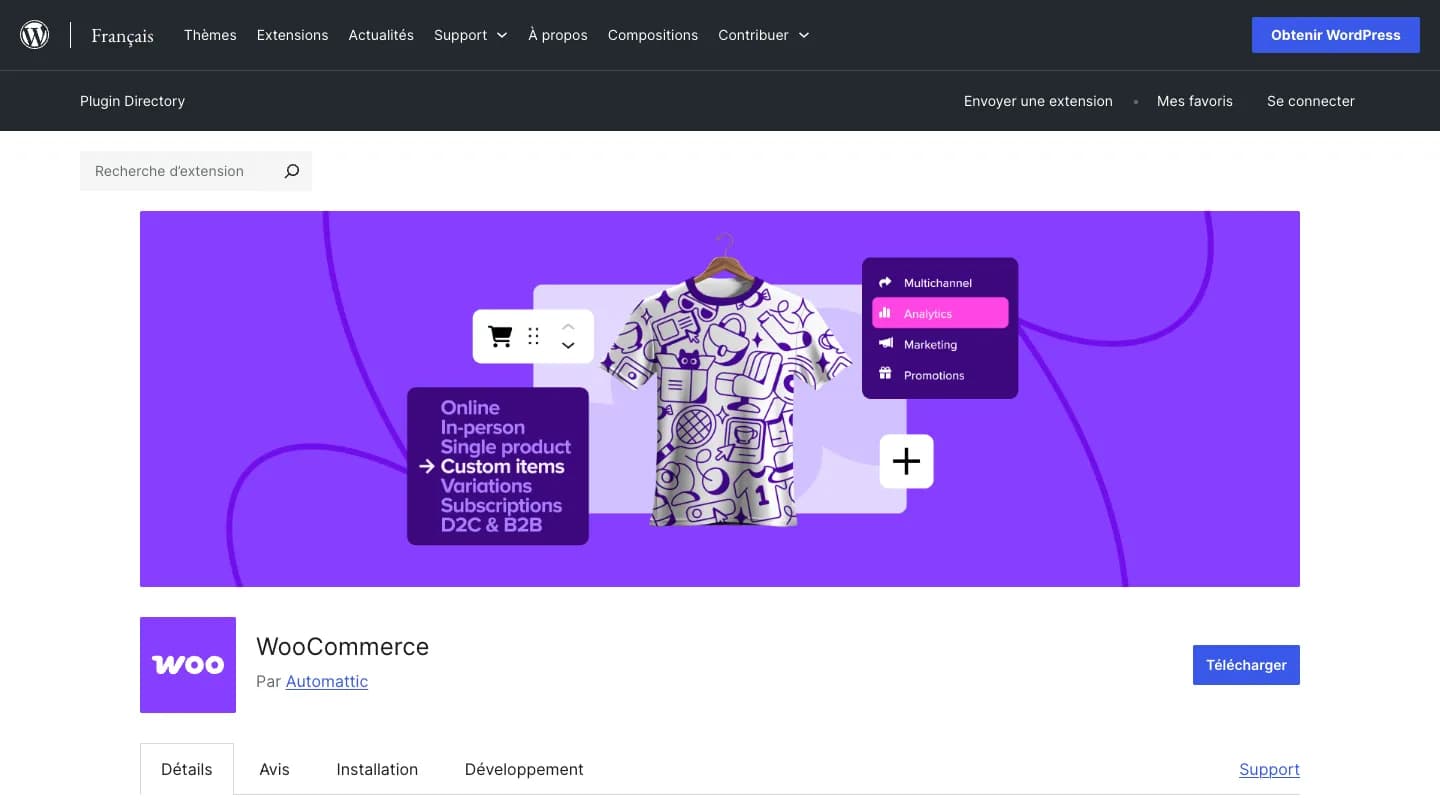Open Actualités in the top navigation
Viewport: 1440px width, 810px height.
click(x=381, y=35)
